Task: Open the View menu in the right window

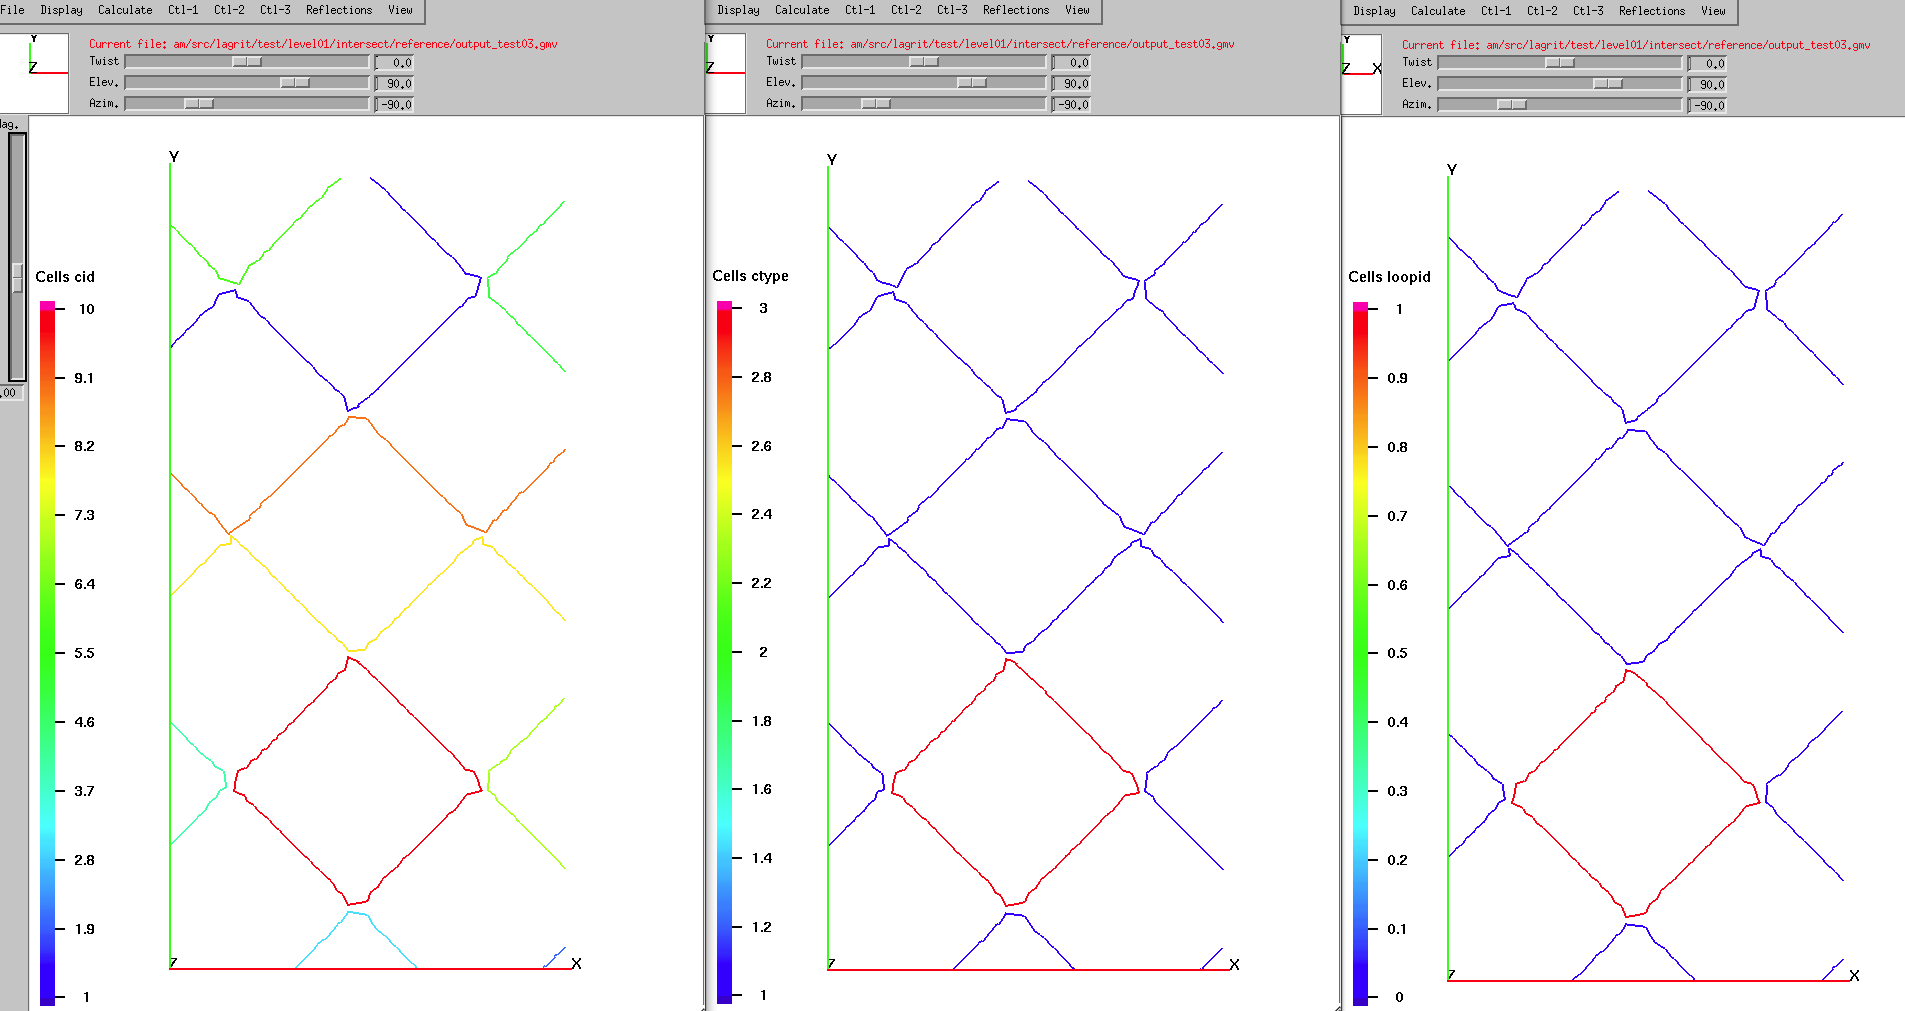Action: point(1713,11)
